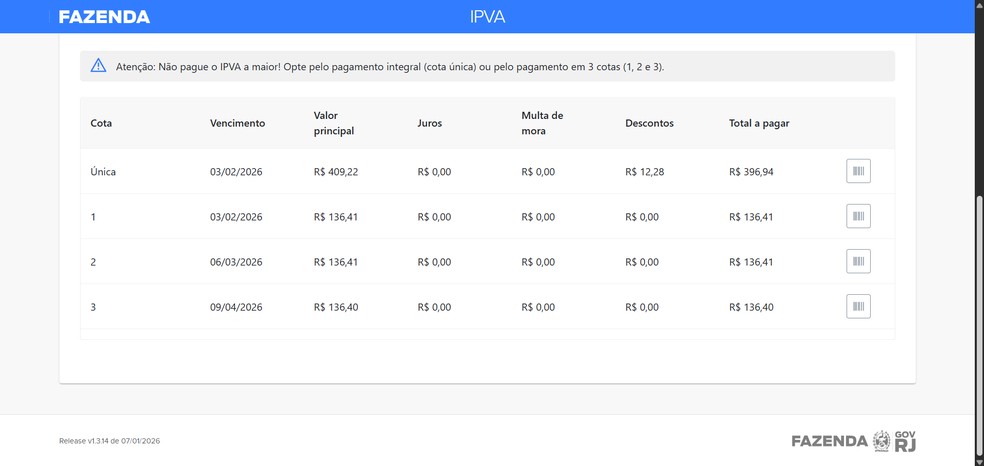Click the R$ 12,28 discount value
Viewport: 984px width, 466px height.
[644, 172]
